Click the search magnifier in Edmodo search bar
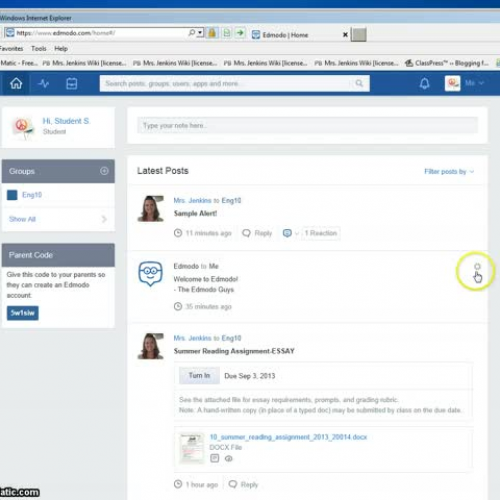 (359, 83)
